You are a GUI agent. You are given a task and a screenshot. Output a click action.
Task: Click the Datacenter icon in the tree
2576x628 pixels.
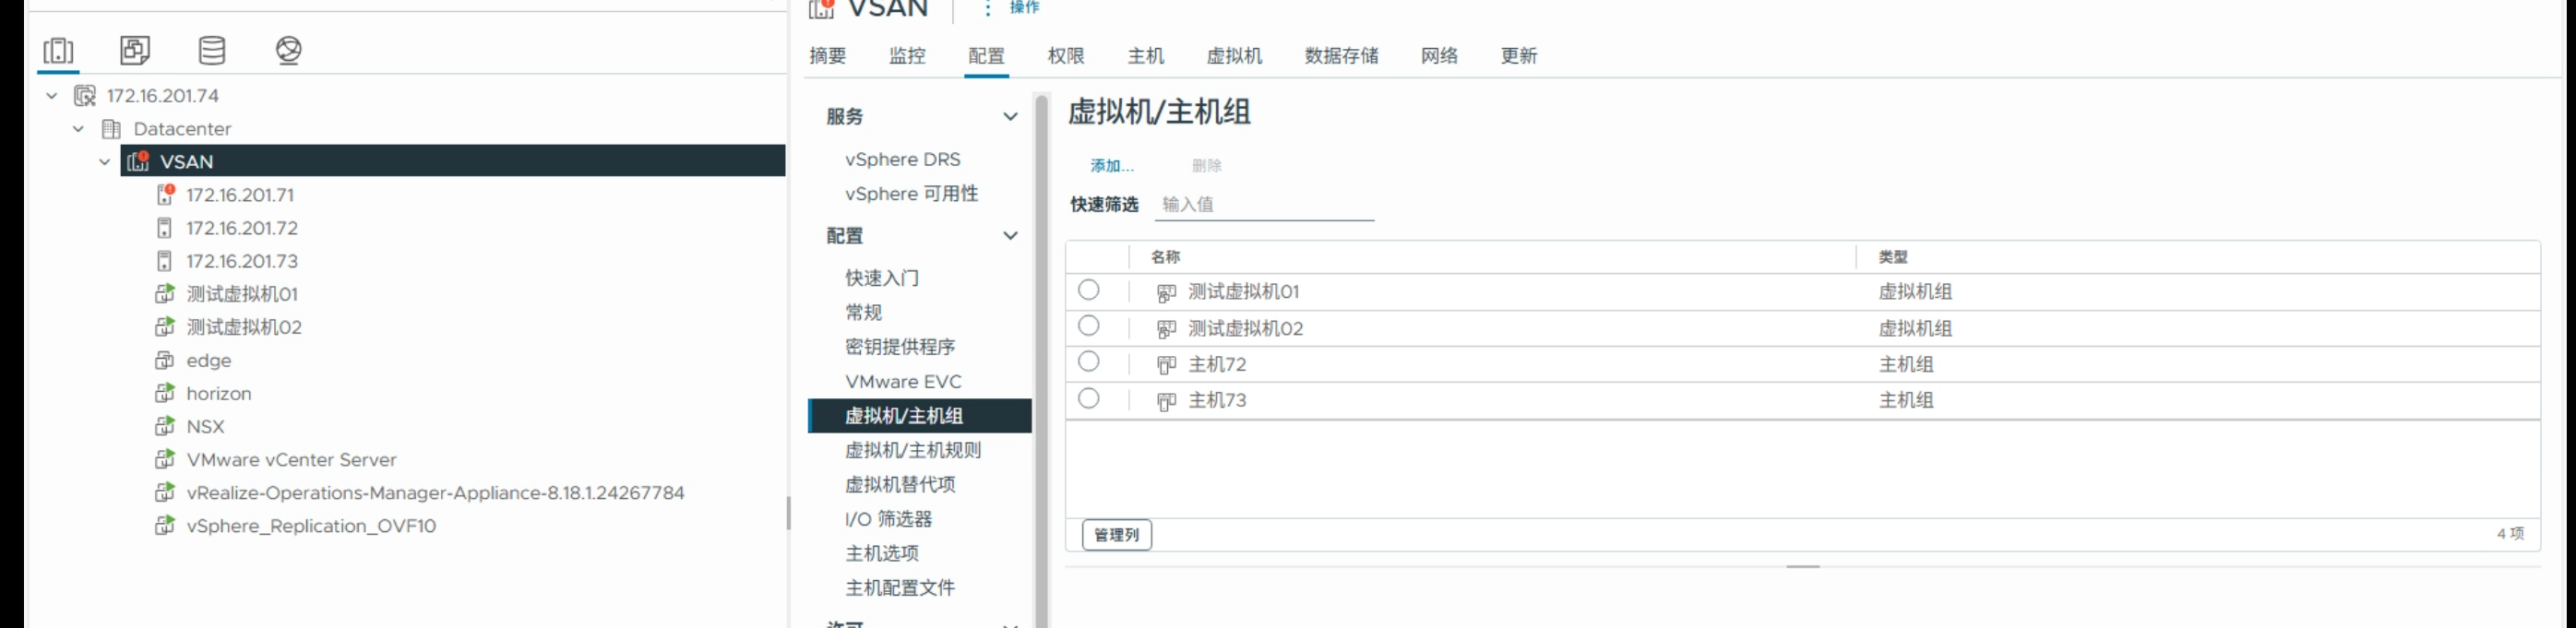click(x=111, y=129)
